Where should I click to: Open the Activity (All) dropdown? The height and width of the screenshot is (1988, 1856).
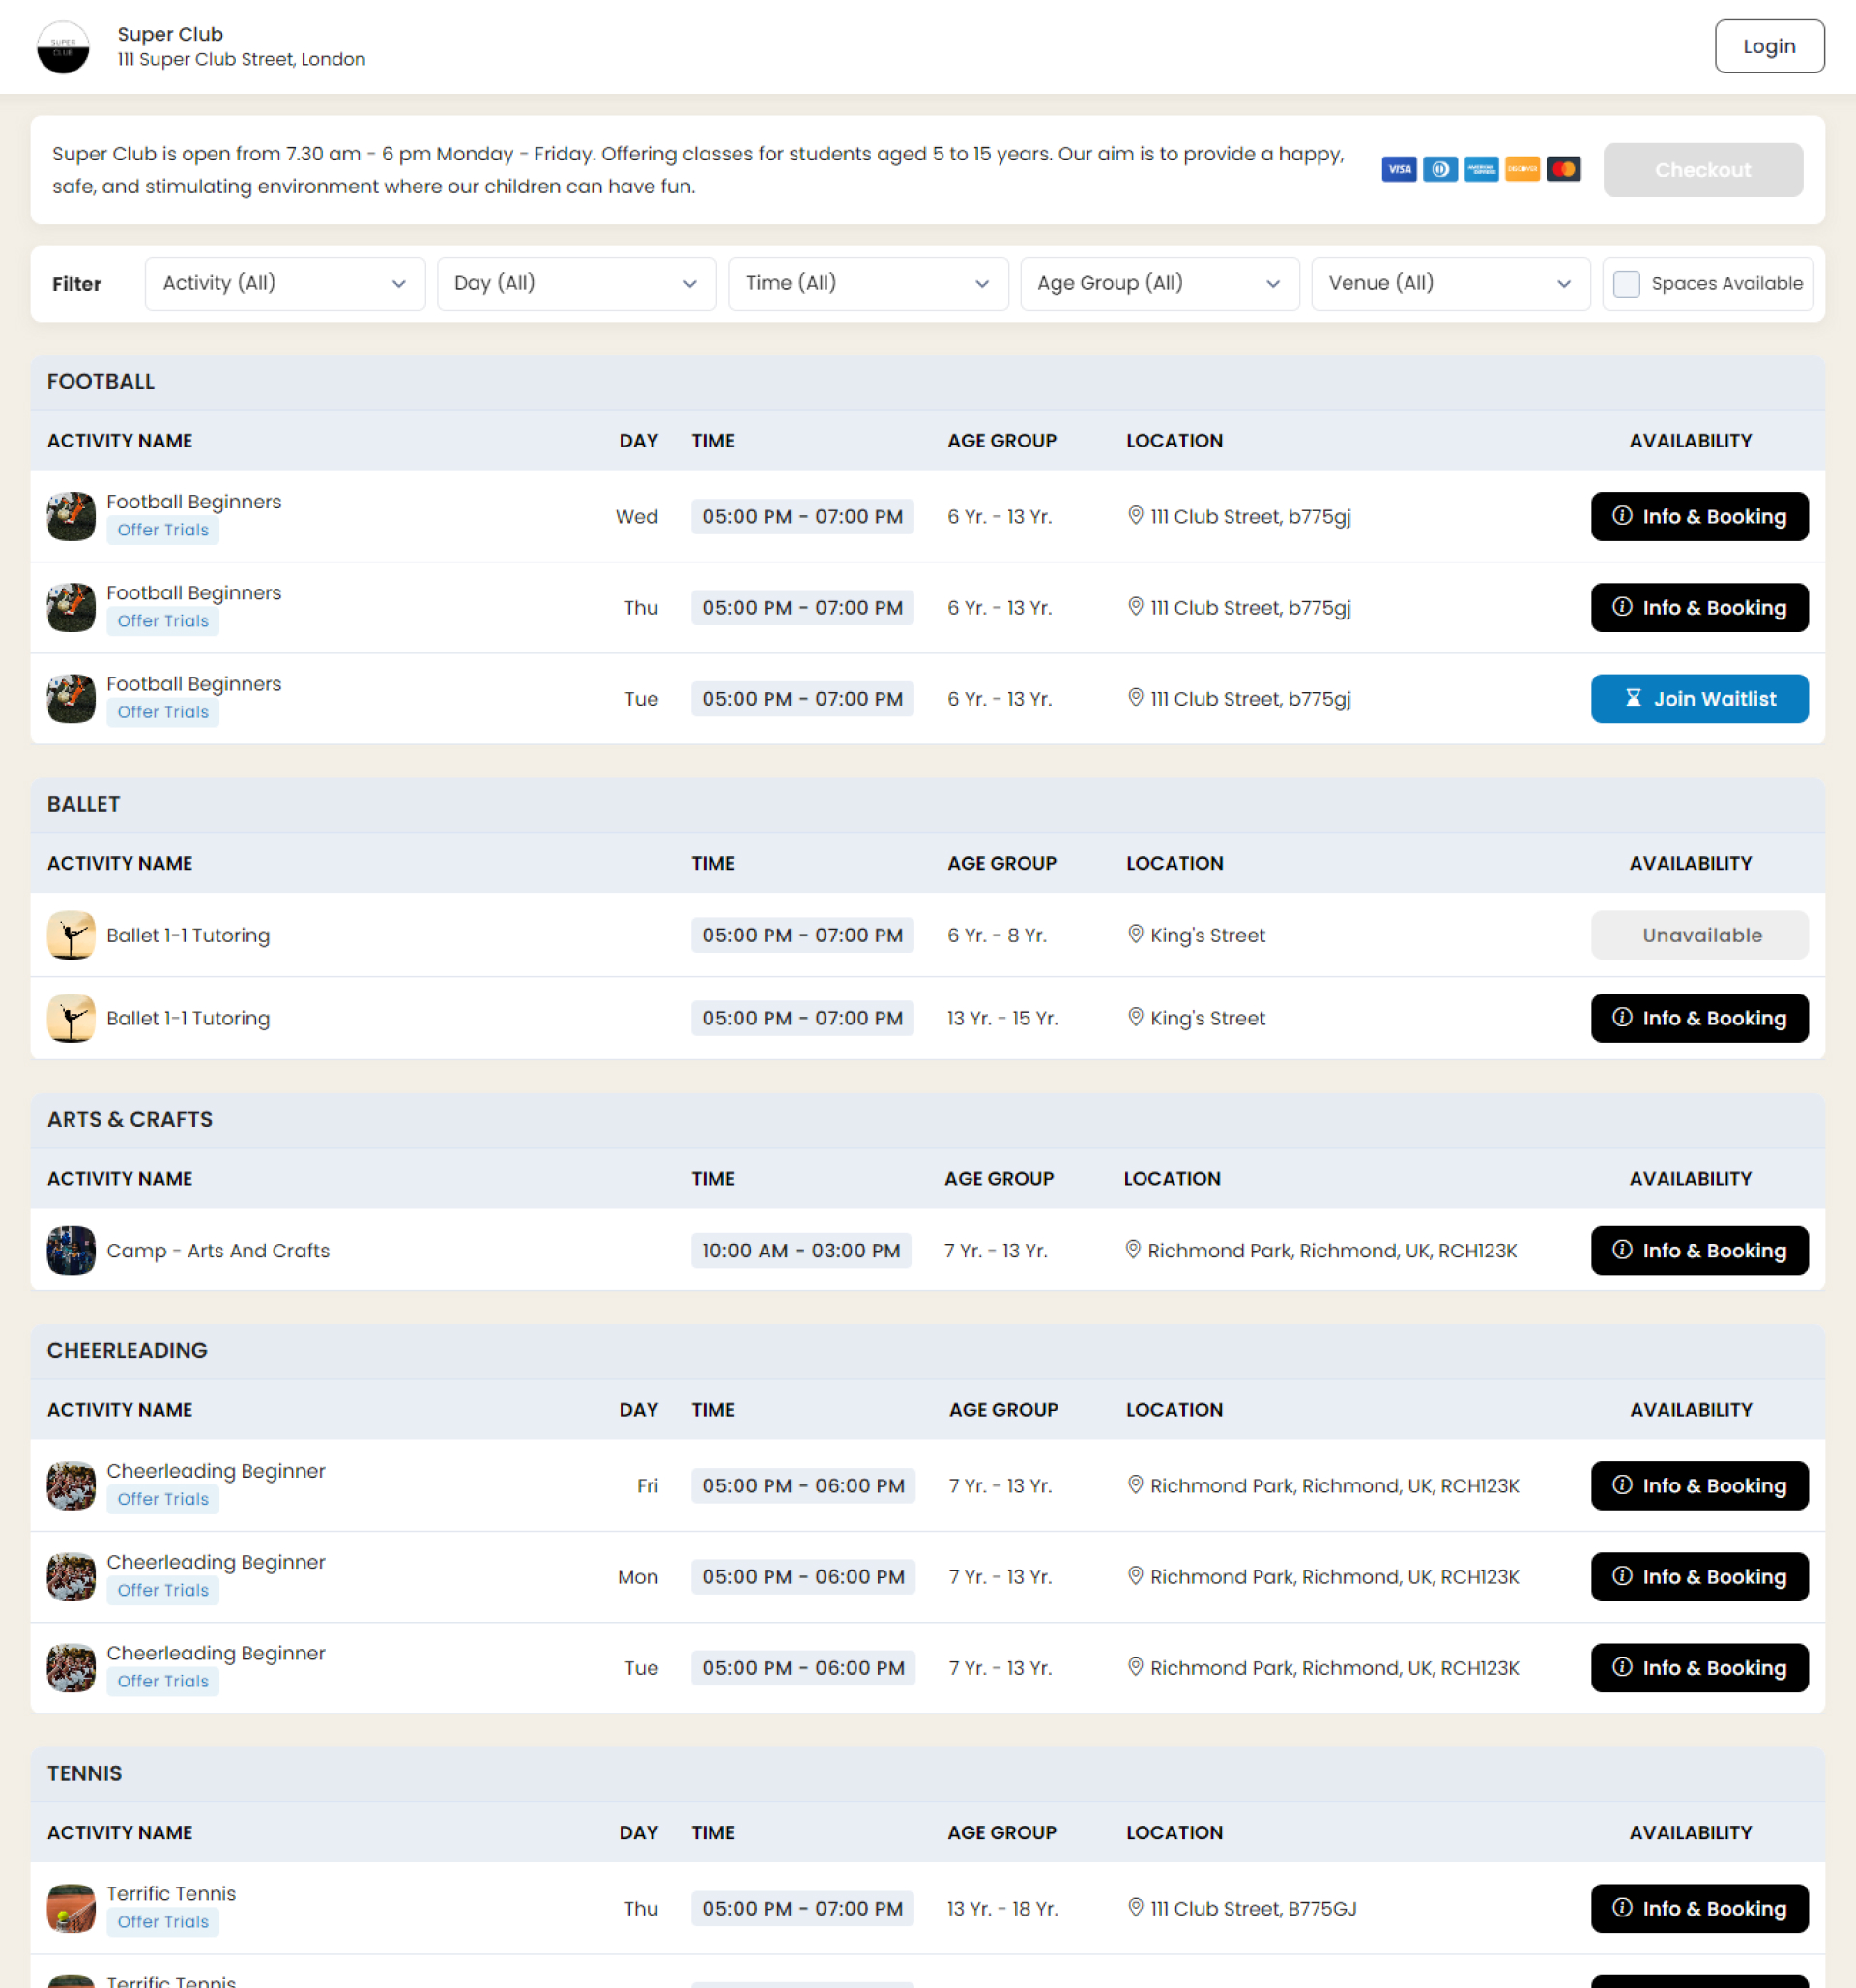point(284,284)
